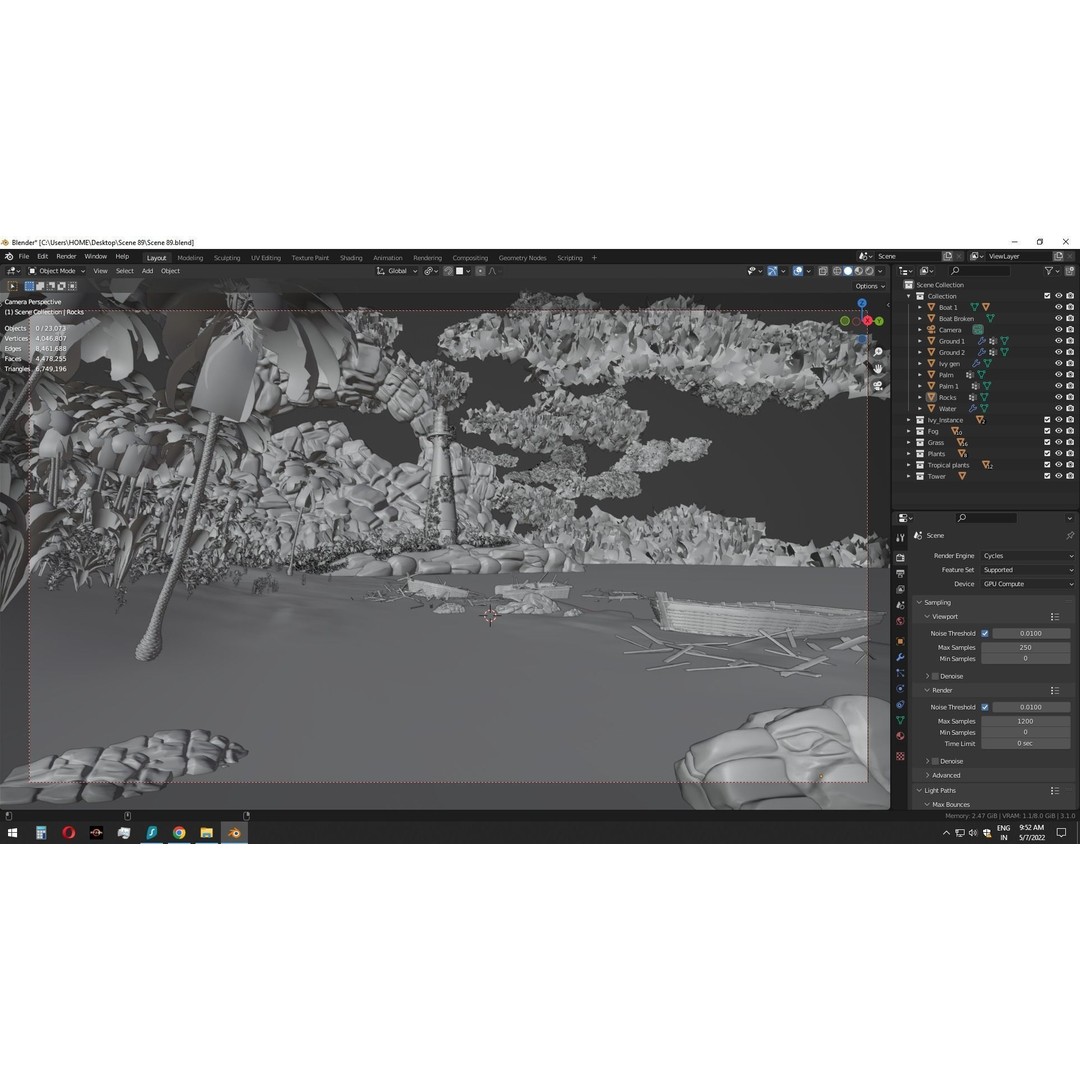1080x1080 pixels.
Task: Open the Blender logo menu
Action: (x=9, y=257)
